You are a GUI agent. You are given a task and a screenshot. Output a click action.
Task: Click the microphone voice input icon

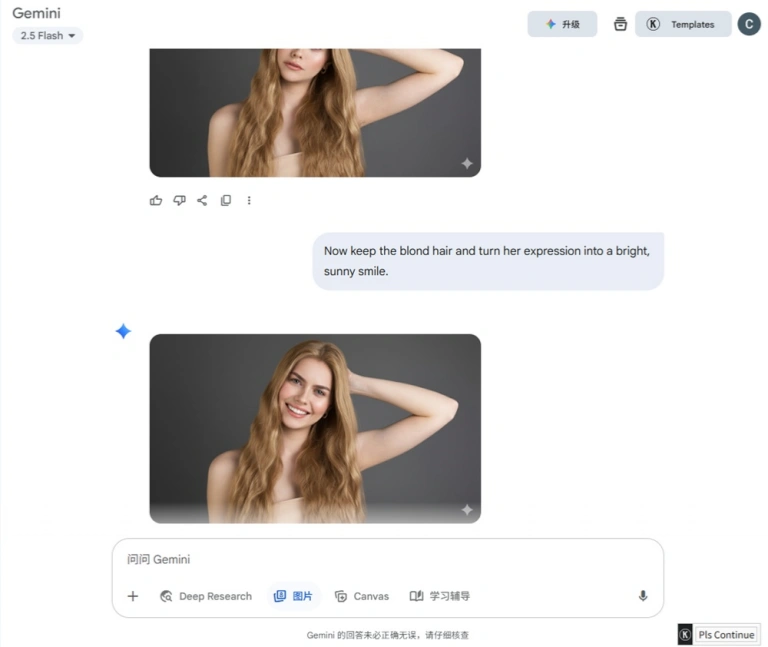pos(643,596)
